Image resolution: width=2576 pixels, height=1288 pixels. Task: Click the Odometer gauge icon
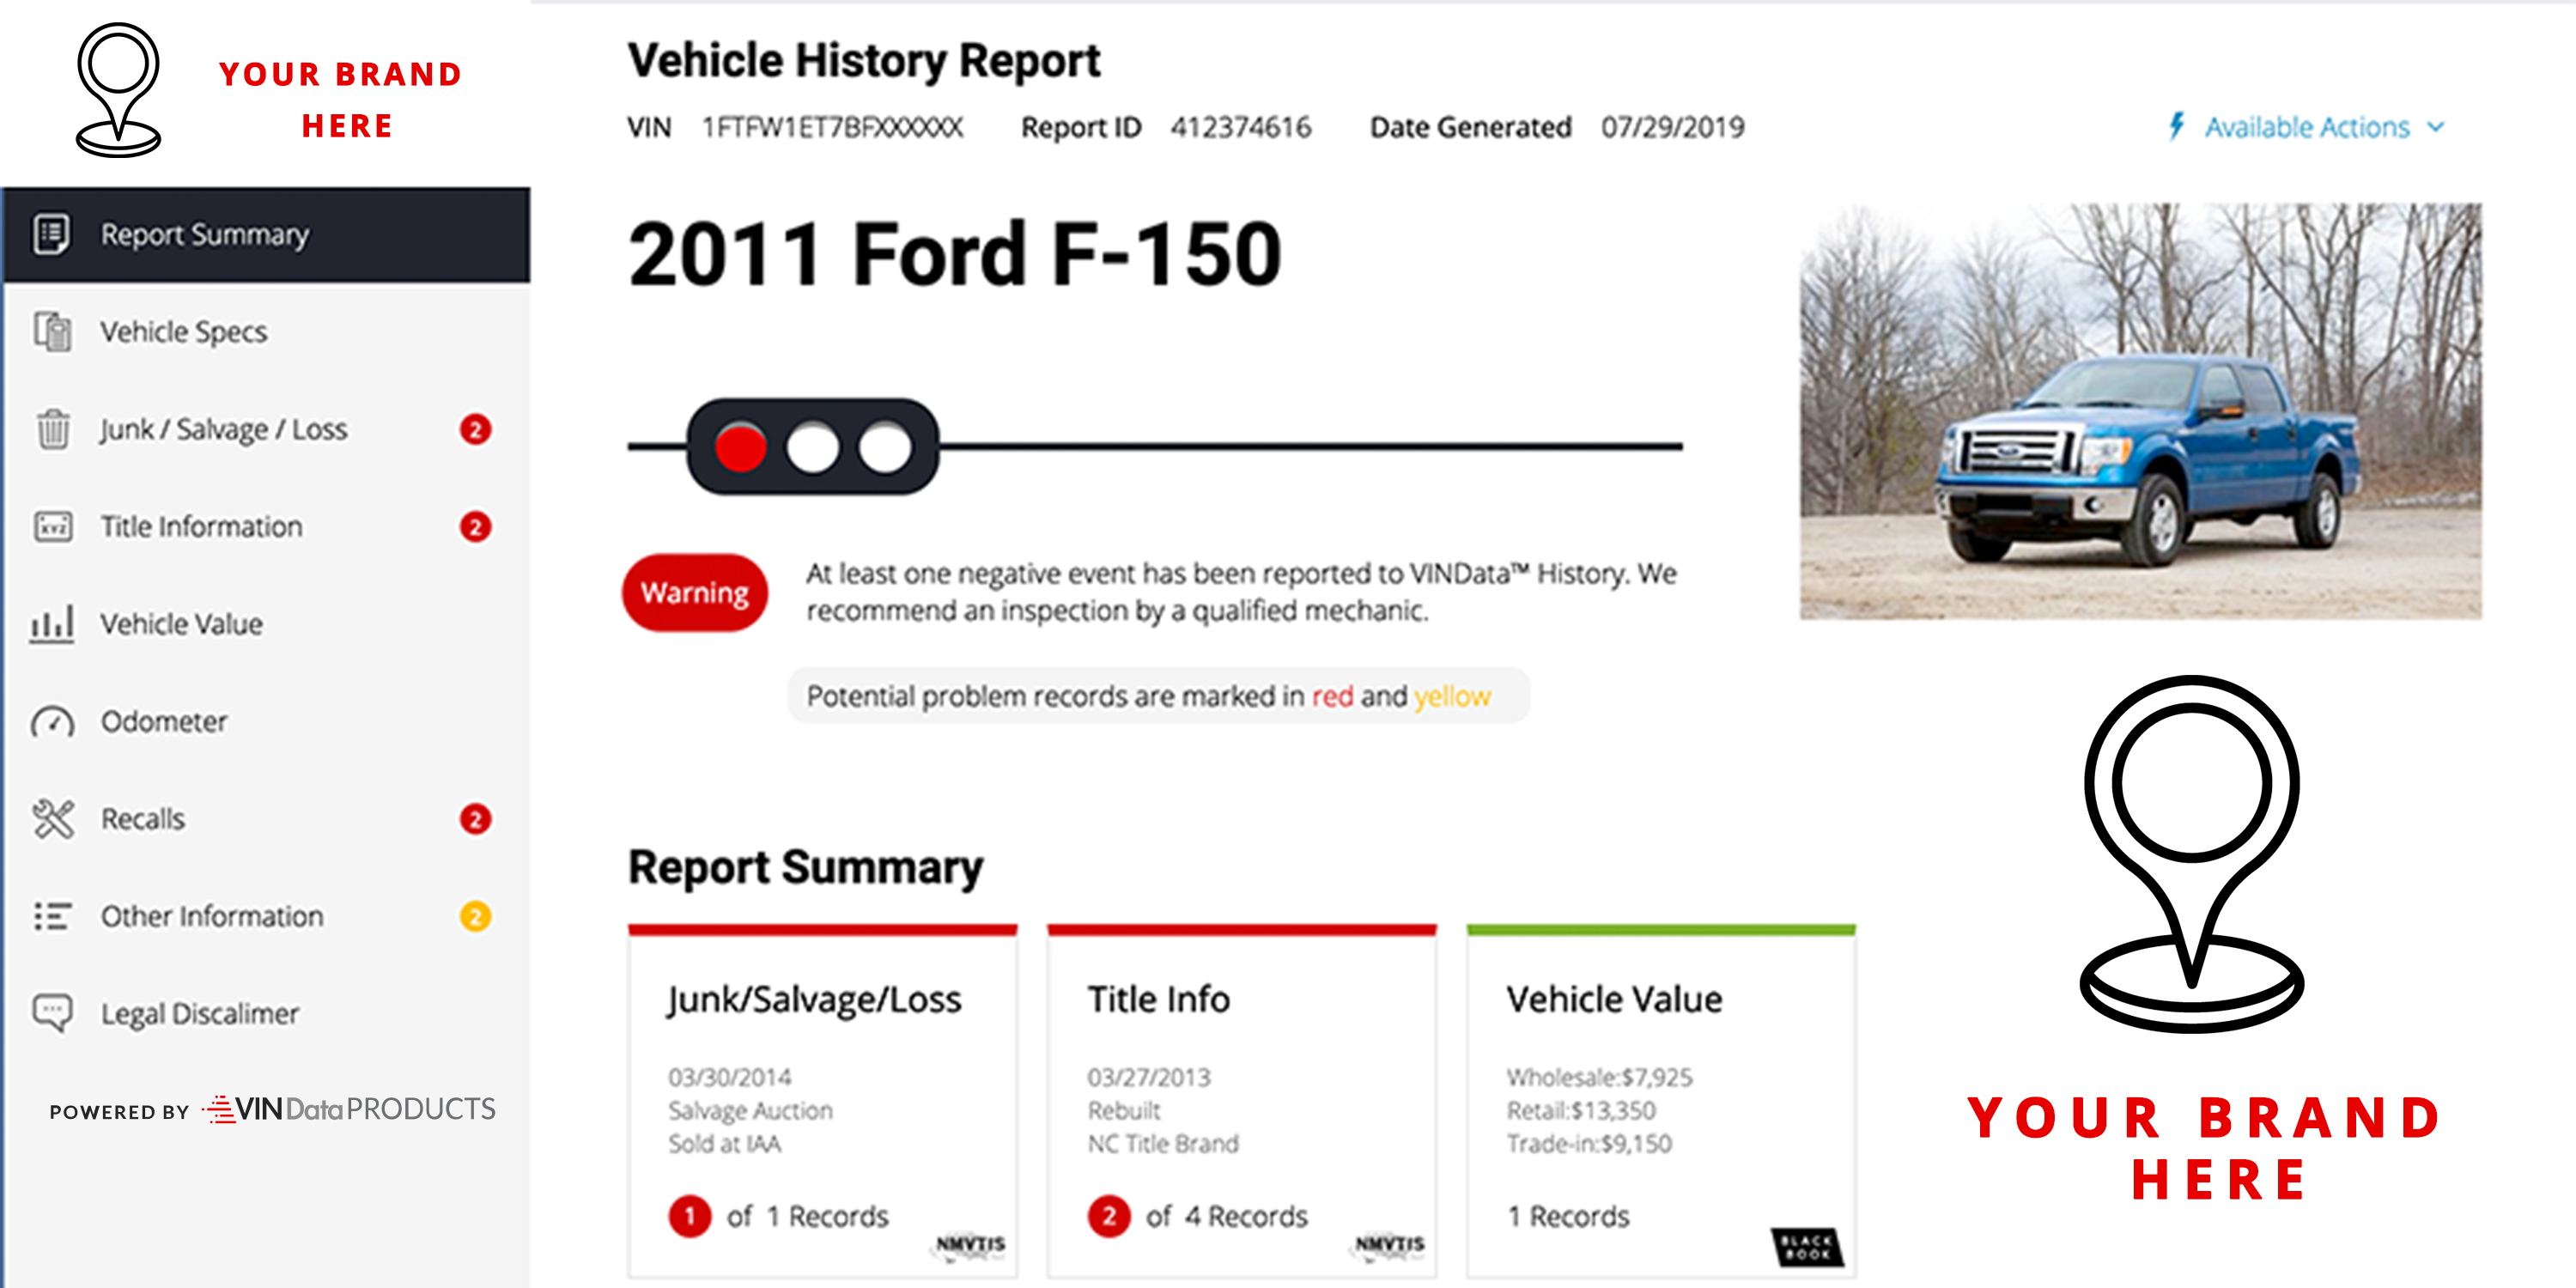[52, 721]
